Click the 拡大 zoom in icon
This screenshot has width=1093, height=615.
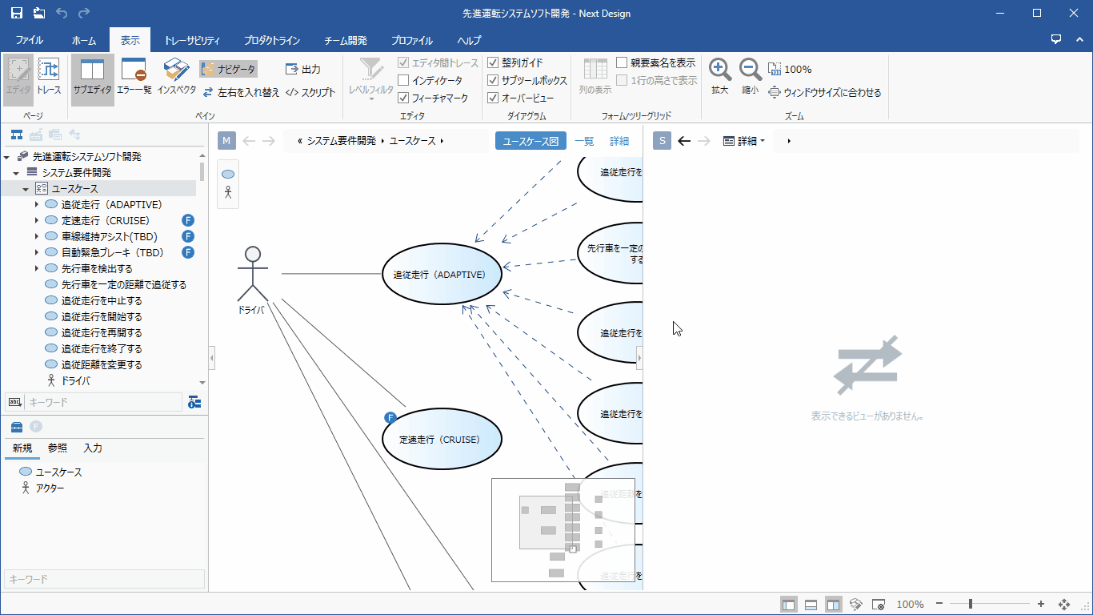(x=719, y=70)
